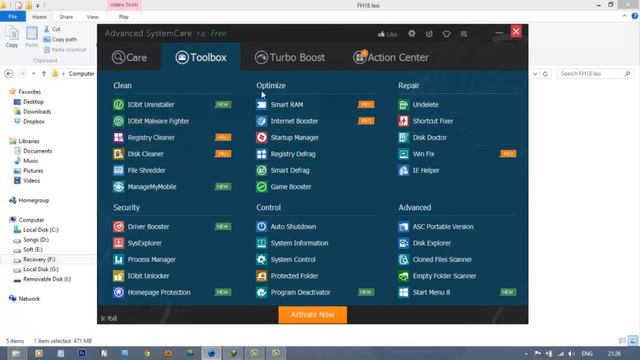Click the Activate Now button
The width and height of the screenshot is (640, 360).
point(313,315)
